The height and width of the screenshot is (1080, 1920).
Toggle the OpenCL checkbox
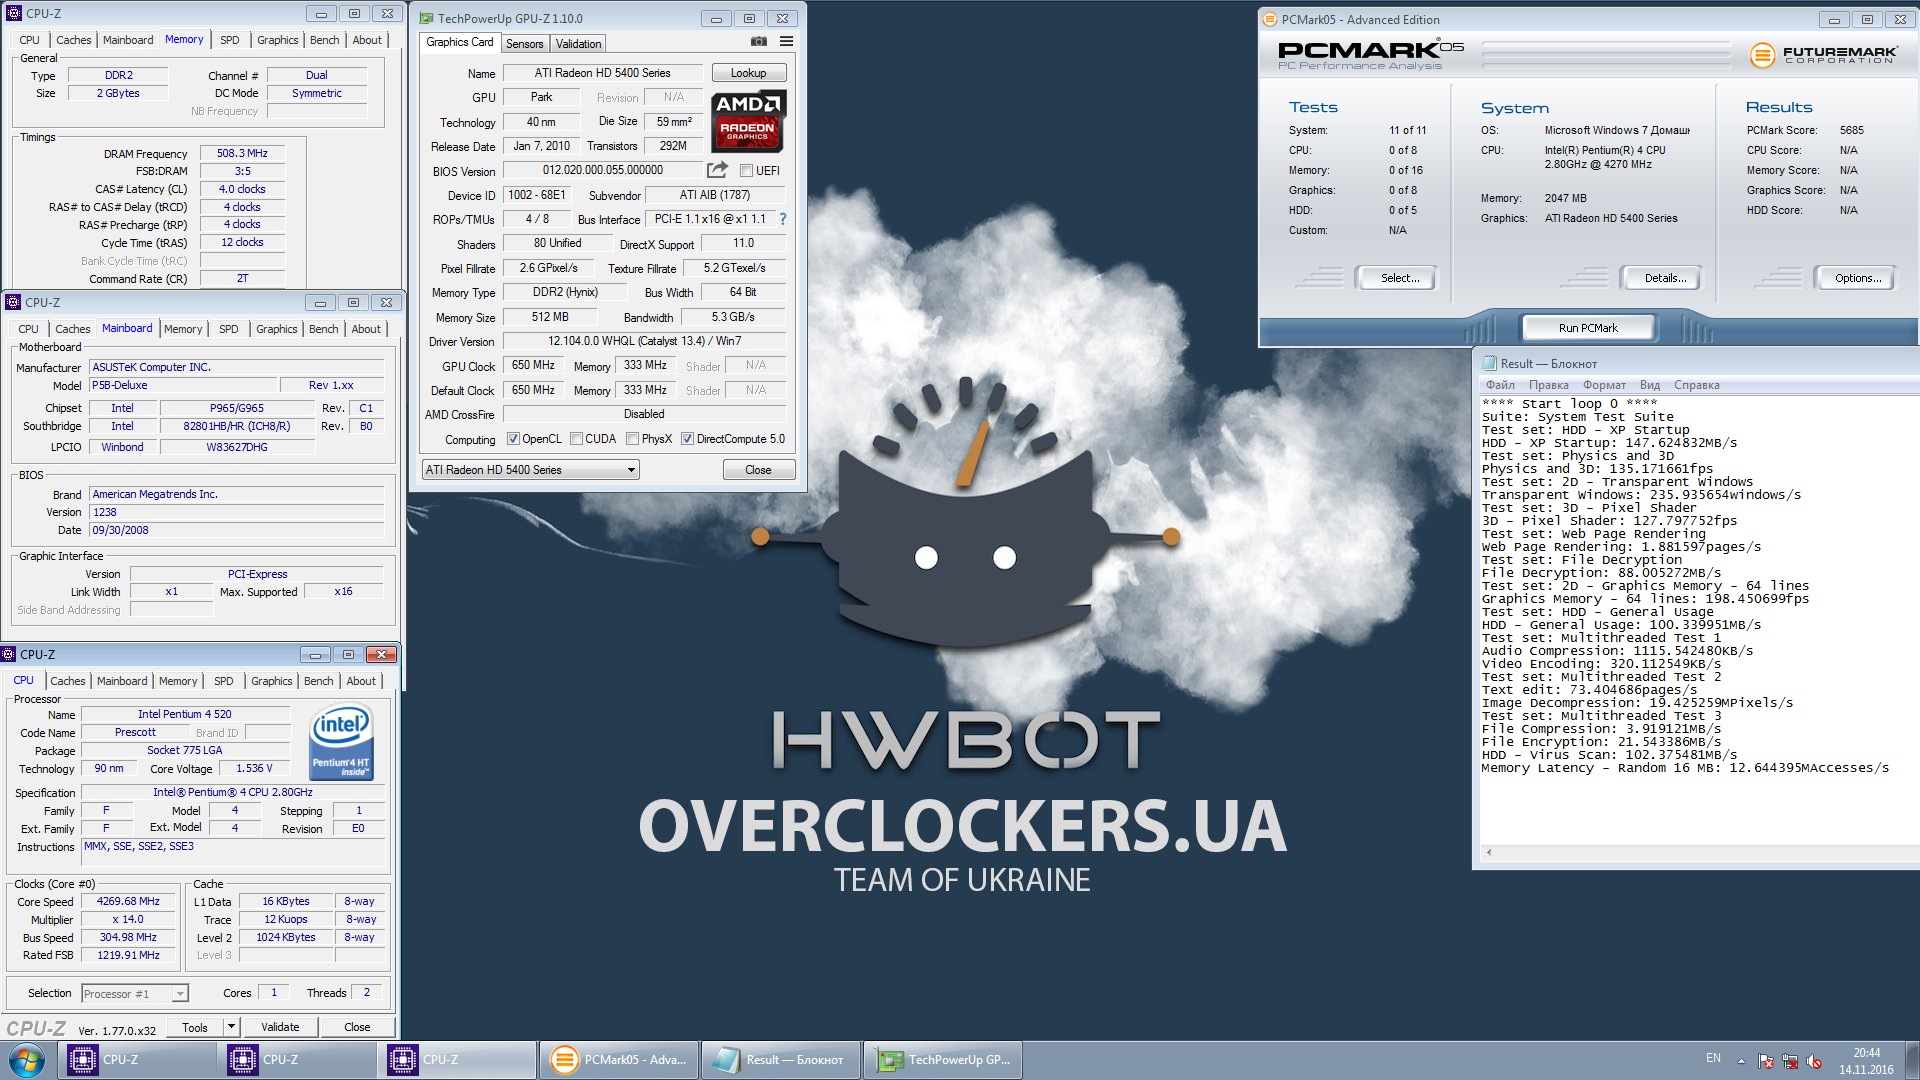(513, 439)
